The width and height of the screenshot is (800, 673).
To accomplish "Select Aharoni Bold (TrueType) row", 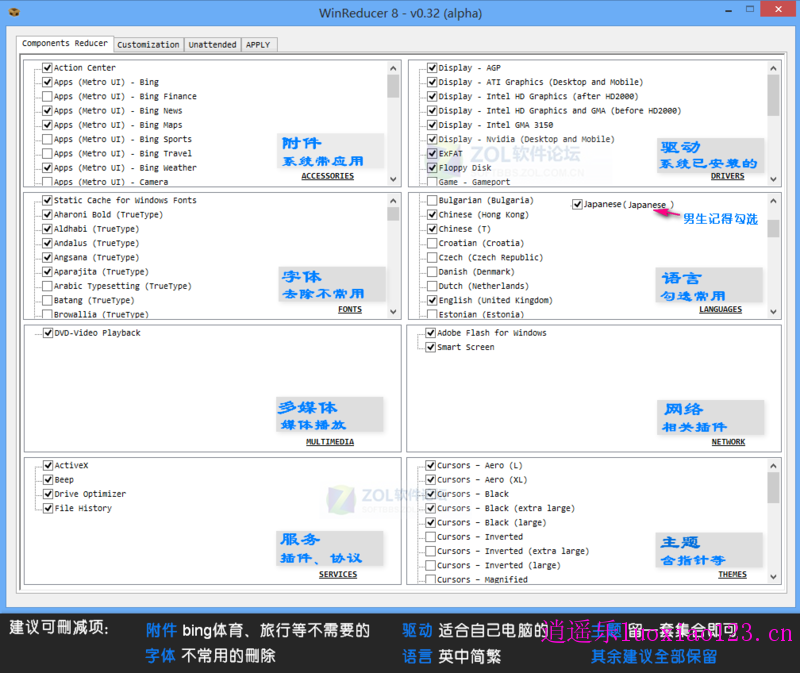I will (108, 214).
